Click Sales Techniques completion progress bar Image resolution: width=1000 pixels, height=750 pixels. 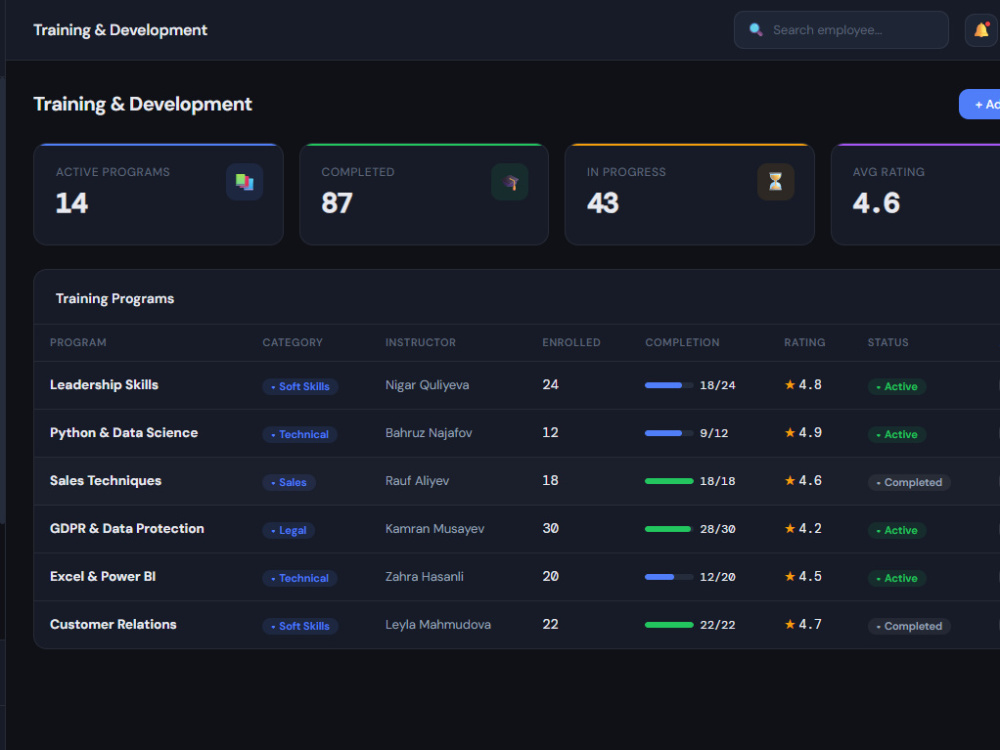point(669,481)
